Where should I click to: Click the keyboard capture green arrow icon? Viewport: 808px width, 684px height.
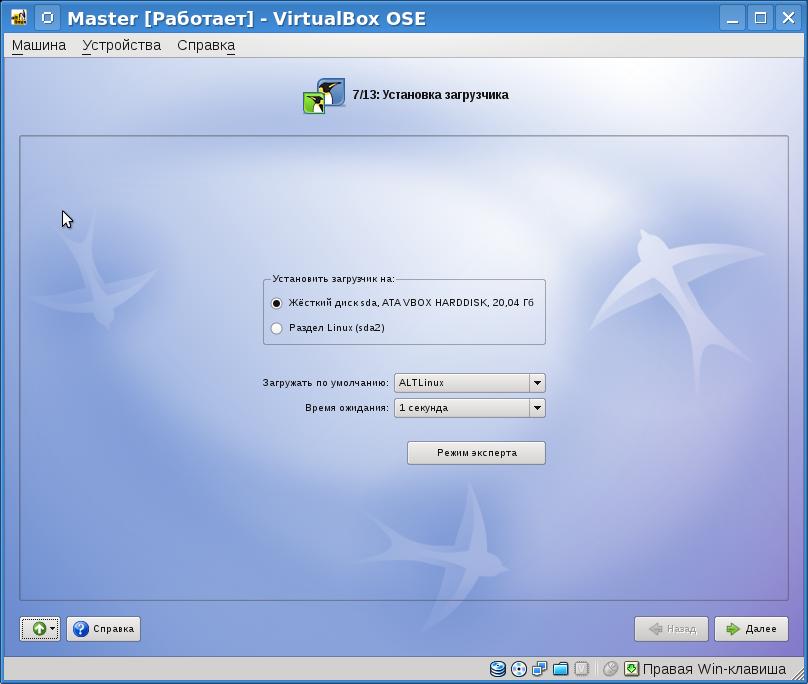(x=631, y=669)
